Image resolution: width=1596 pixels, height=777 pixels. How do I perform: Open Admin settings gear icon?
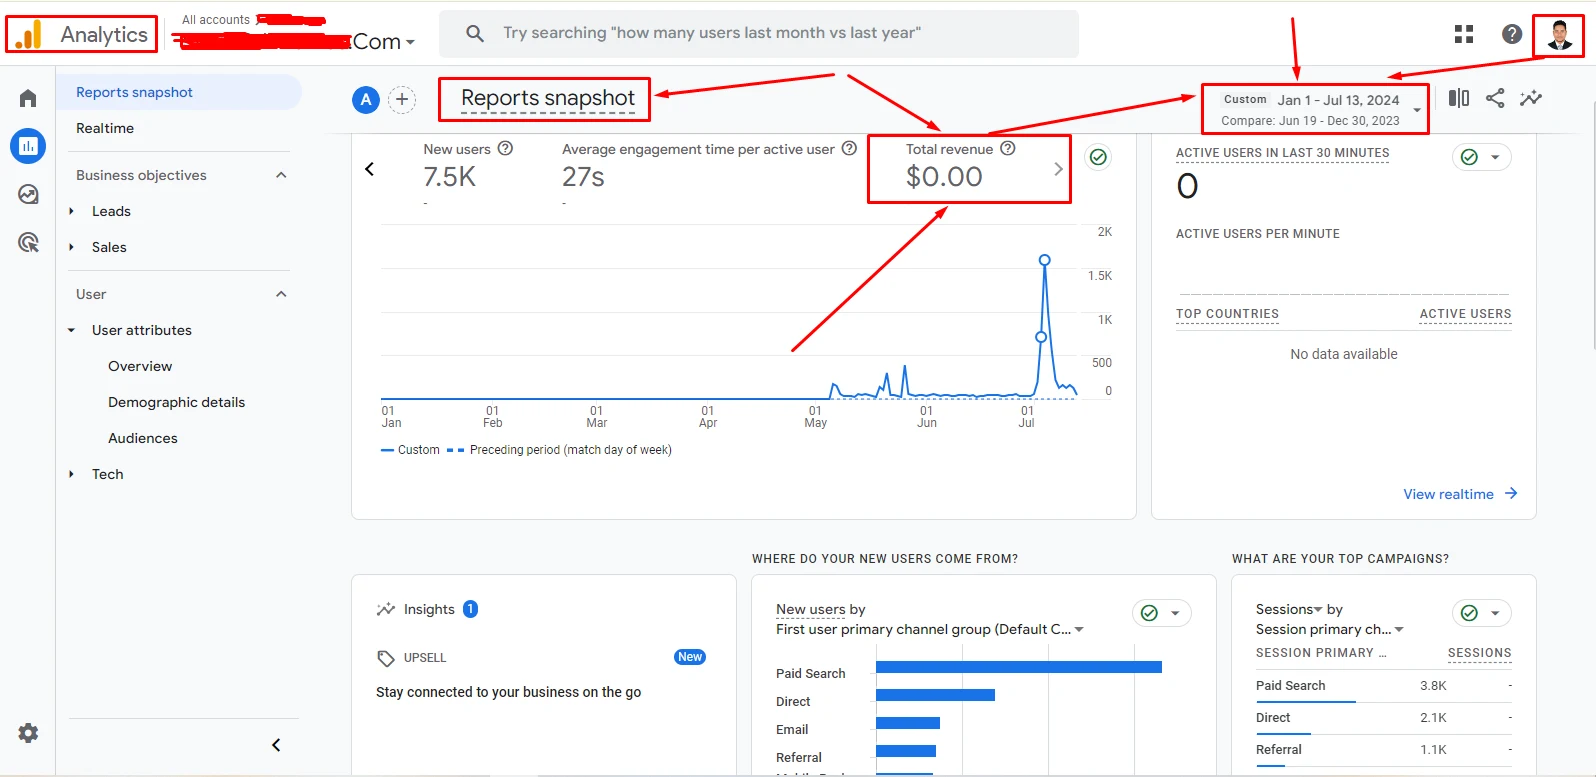point(28,733)
